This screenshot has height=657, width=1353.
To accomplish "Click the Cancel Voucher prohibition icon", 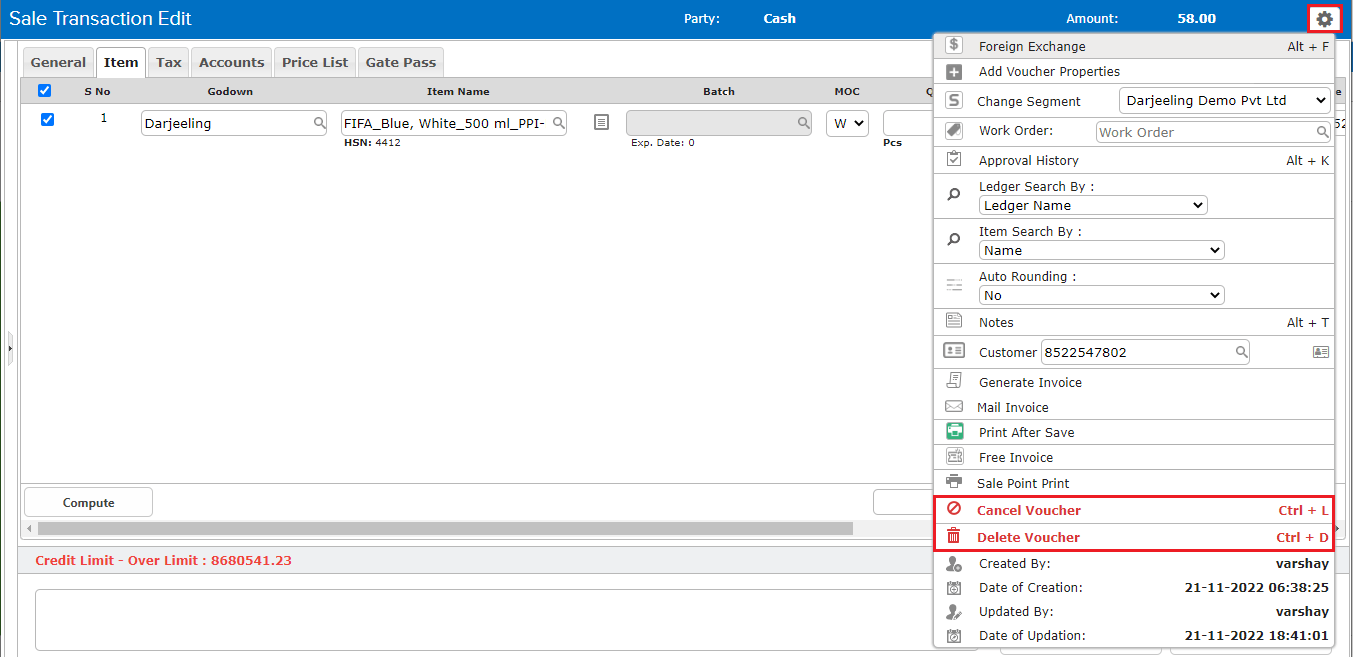I will click(x=954, y=509).
